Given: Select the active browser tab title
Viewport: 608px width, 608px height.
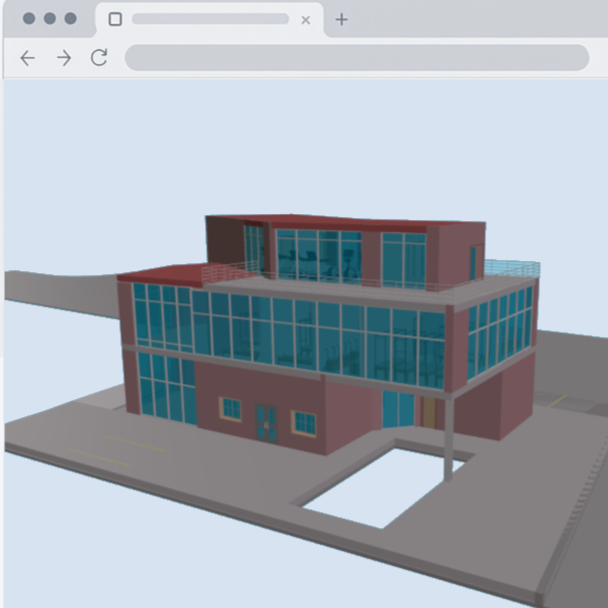Looking at the screenshot, I should (210, 19).
